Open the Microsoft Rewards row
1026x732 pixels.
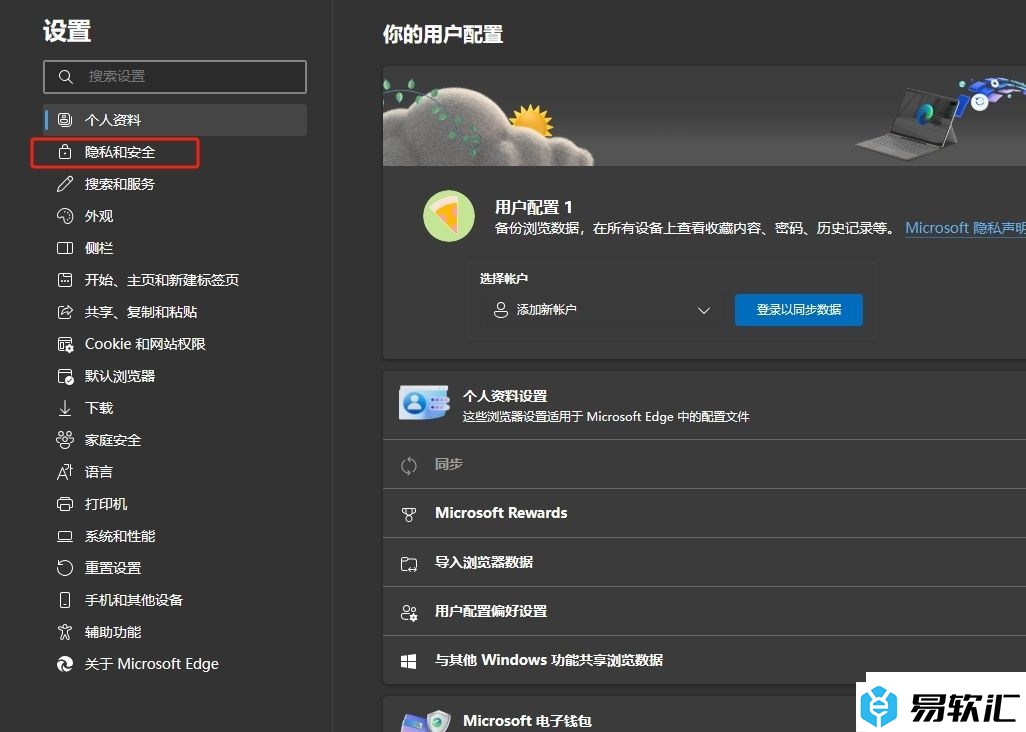(x=704, y=513)
